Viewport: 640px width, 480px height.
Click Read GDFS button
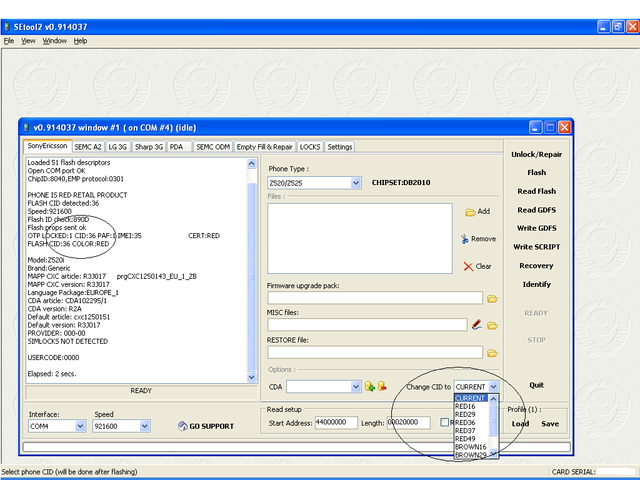pos(536,210)
